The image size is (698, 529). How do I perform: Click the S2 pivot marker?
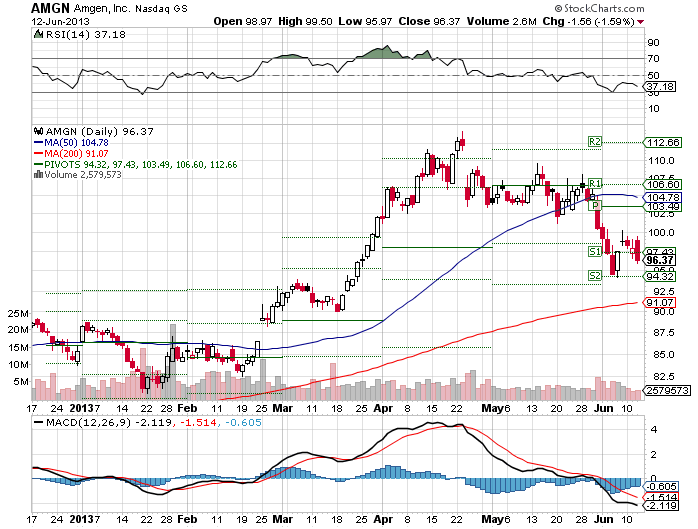[595, 276]
